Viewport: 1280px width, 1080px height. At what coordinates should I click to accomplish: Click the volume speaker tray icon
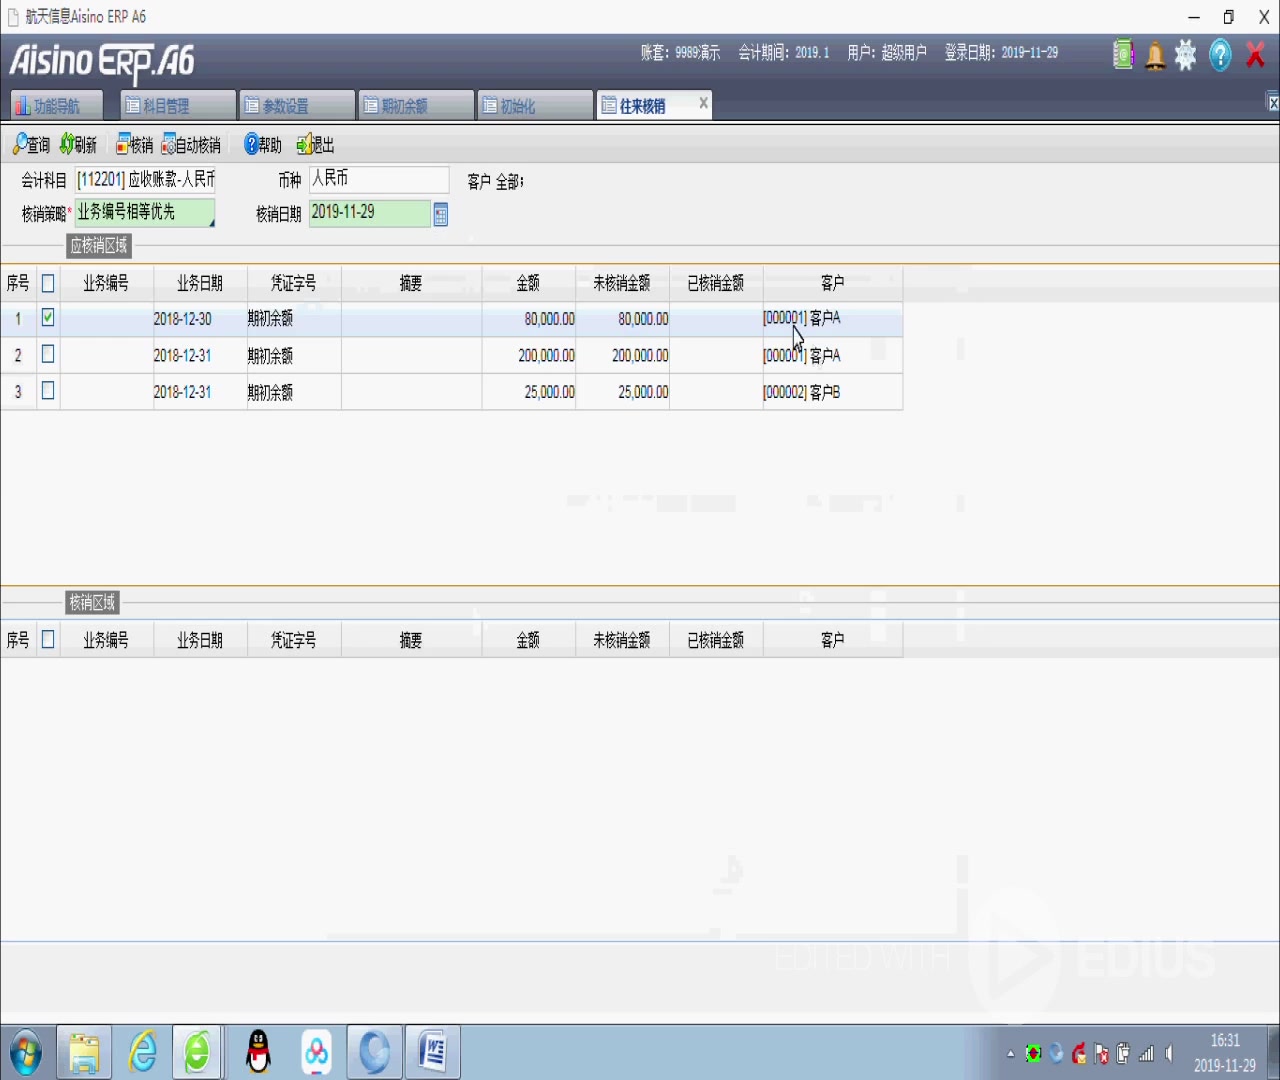[1168, 1053]
